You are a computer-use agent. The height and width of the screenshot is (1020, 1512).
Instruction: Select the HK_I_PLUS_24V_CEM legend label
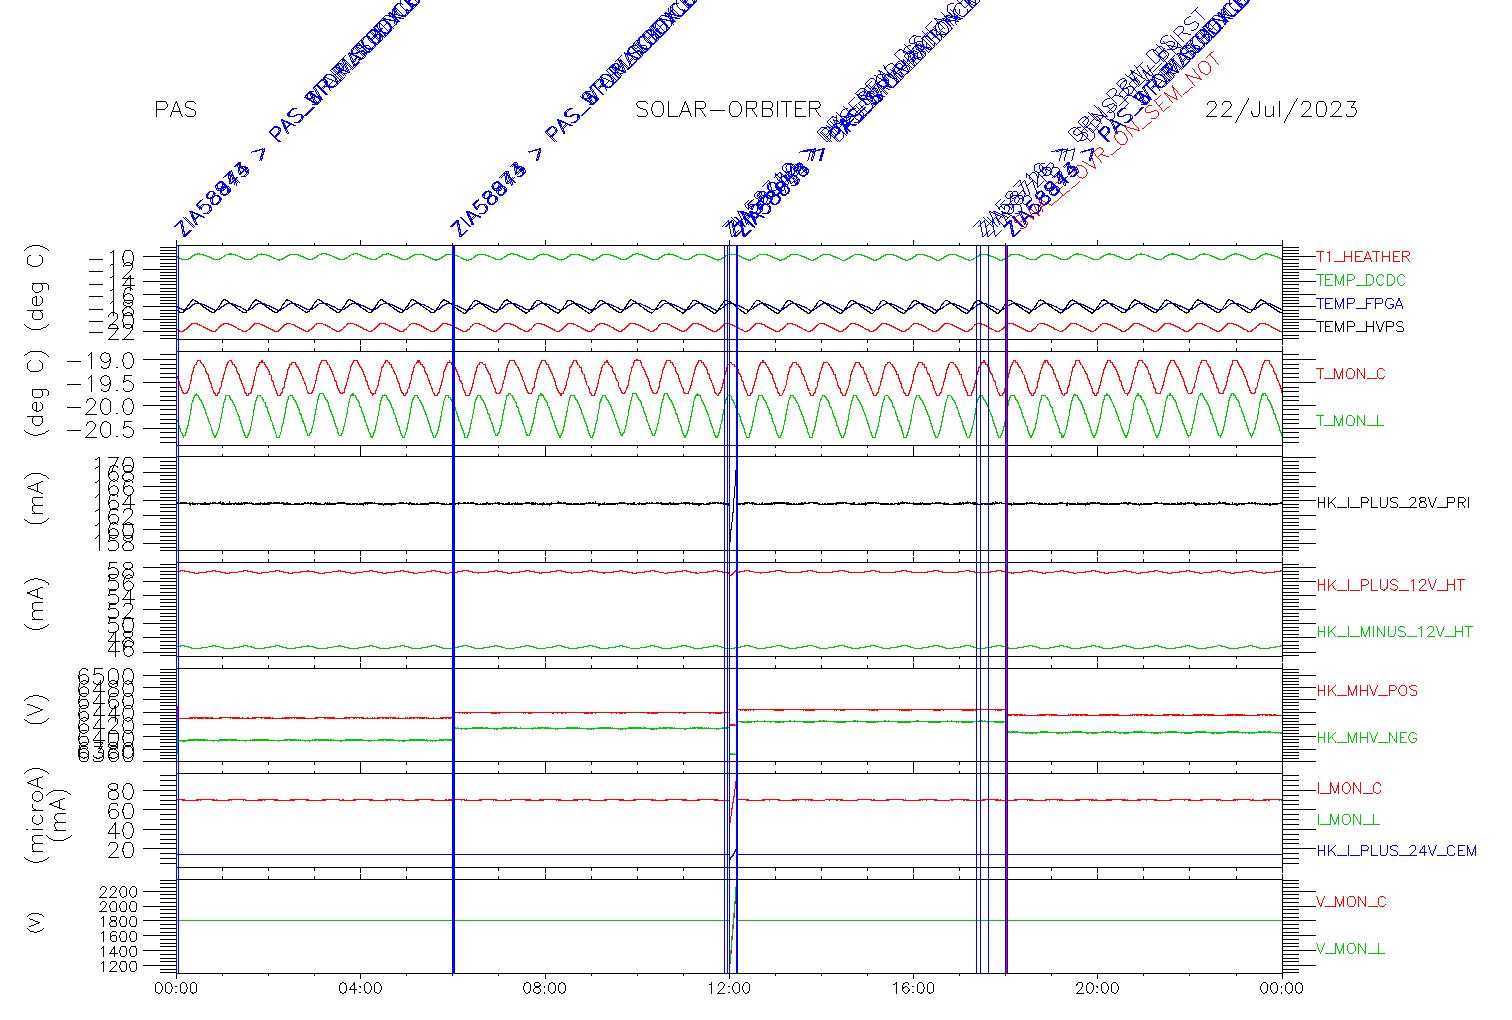click(1396, 851)
